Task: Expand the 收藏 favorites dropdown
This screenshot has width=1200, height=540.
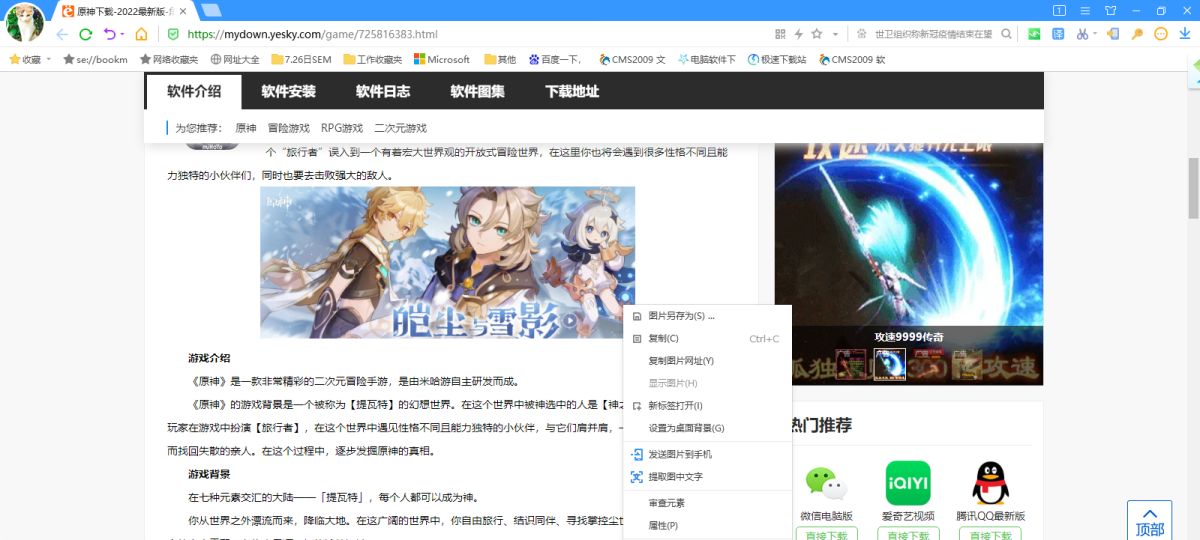Action: click(49, 59)
